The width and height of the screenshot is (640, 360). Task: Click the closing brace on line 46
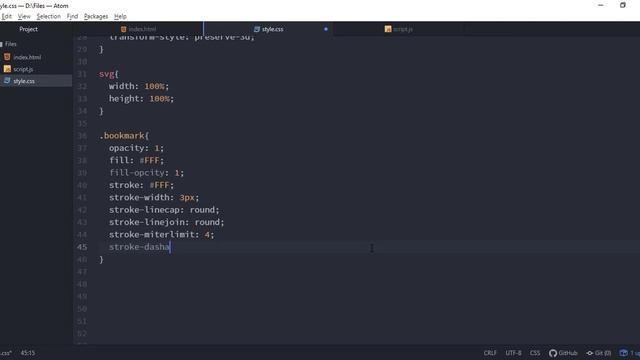click(x=101, y=260)
